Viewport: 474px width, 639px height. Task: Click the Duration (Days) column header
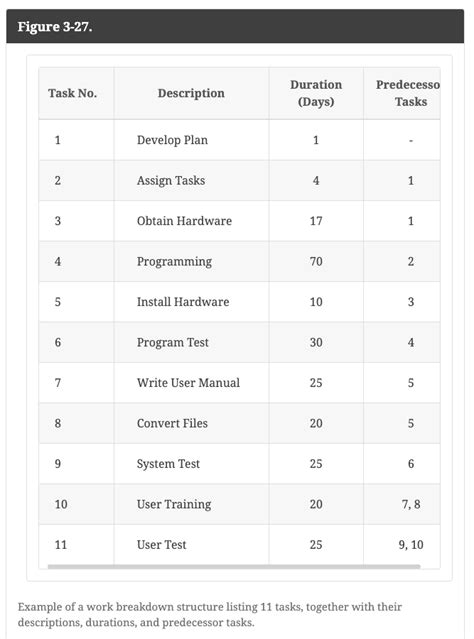tap(316, 93)
